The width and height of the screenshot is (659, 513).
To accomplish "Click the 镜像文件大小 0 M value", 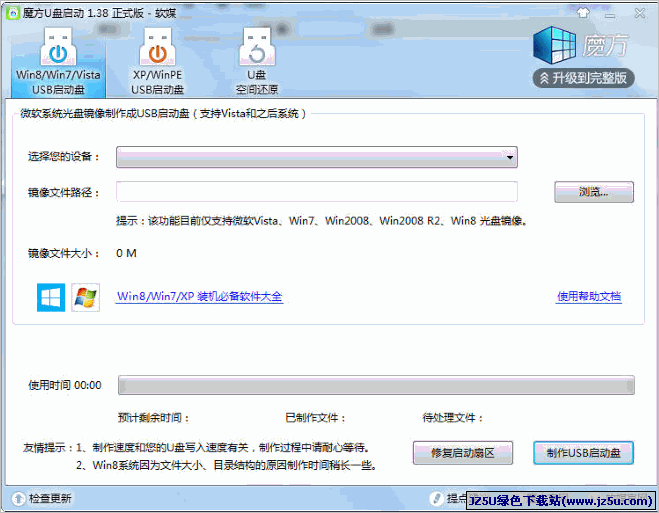I will pyautogui.click(x=126, y=253).
